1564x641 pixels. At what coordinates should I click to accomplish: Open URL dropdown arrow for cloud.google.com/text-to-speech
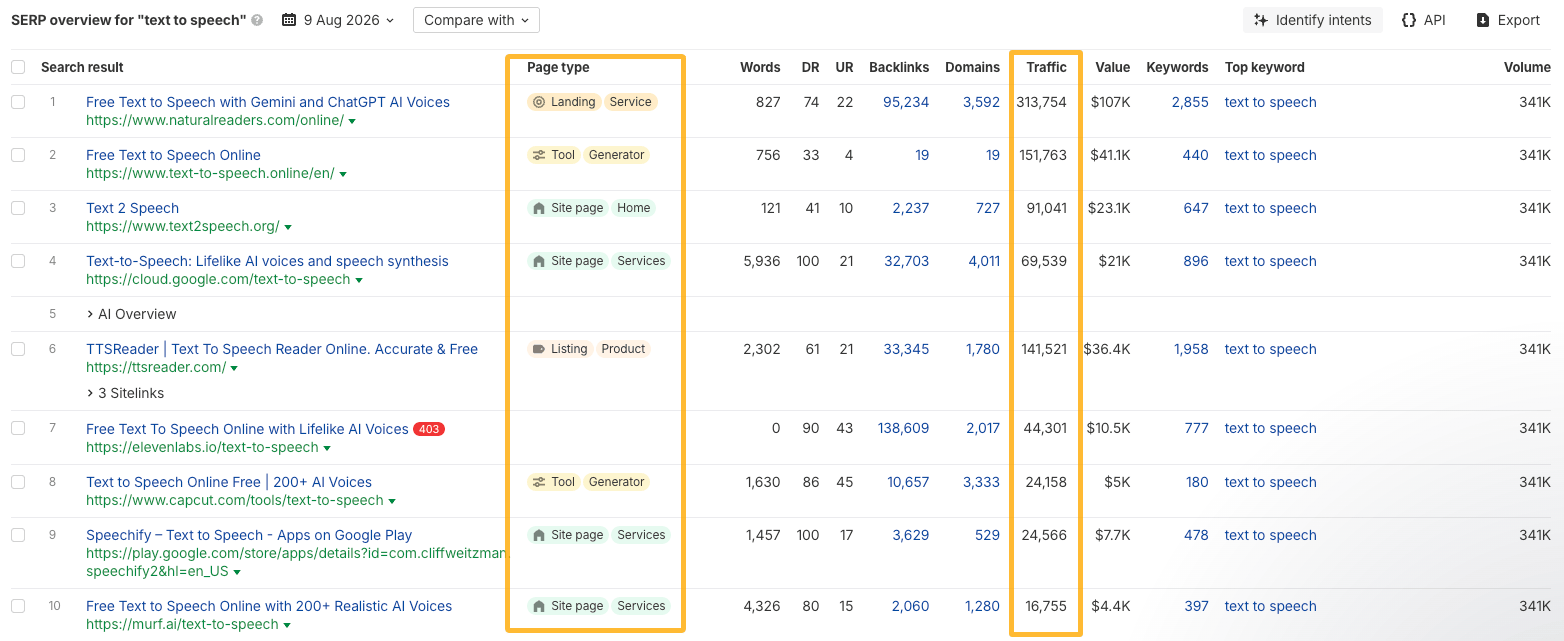359,280
